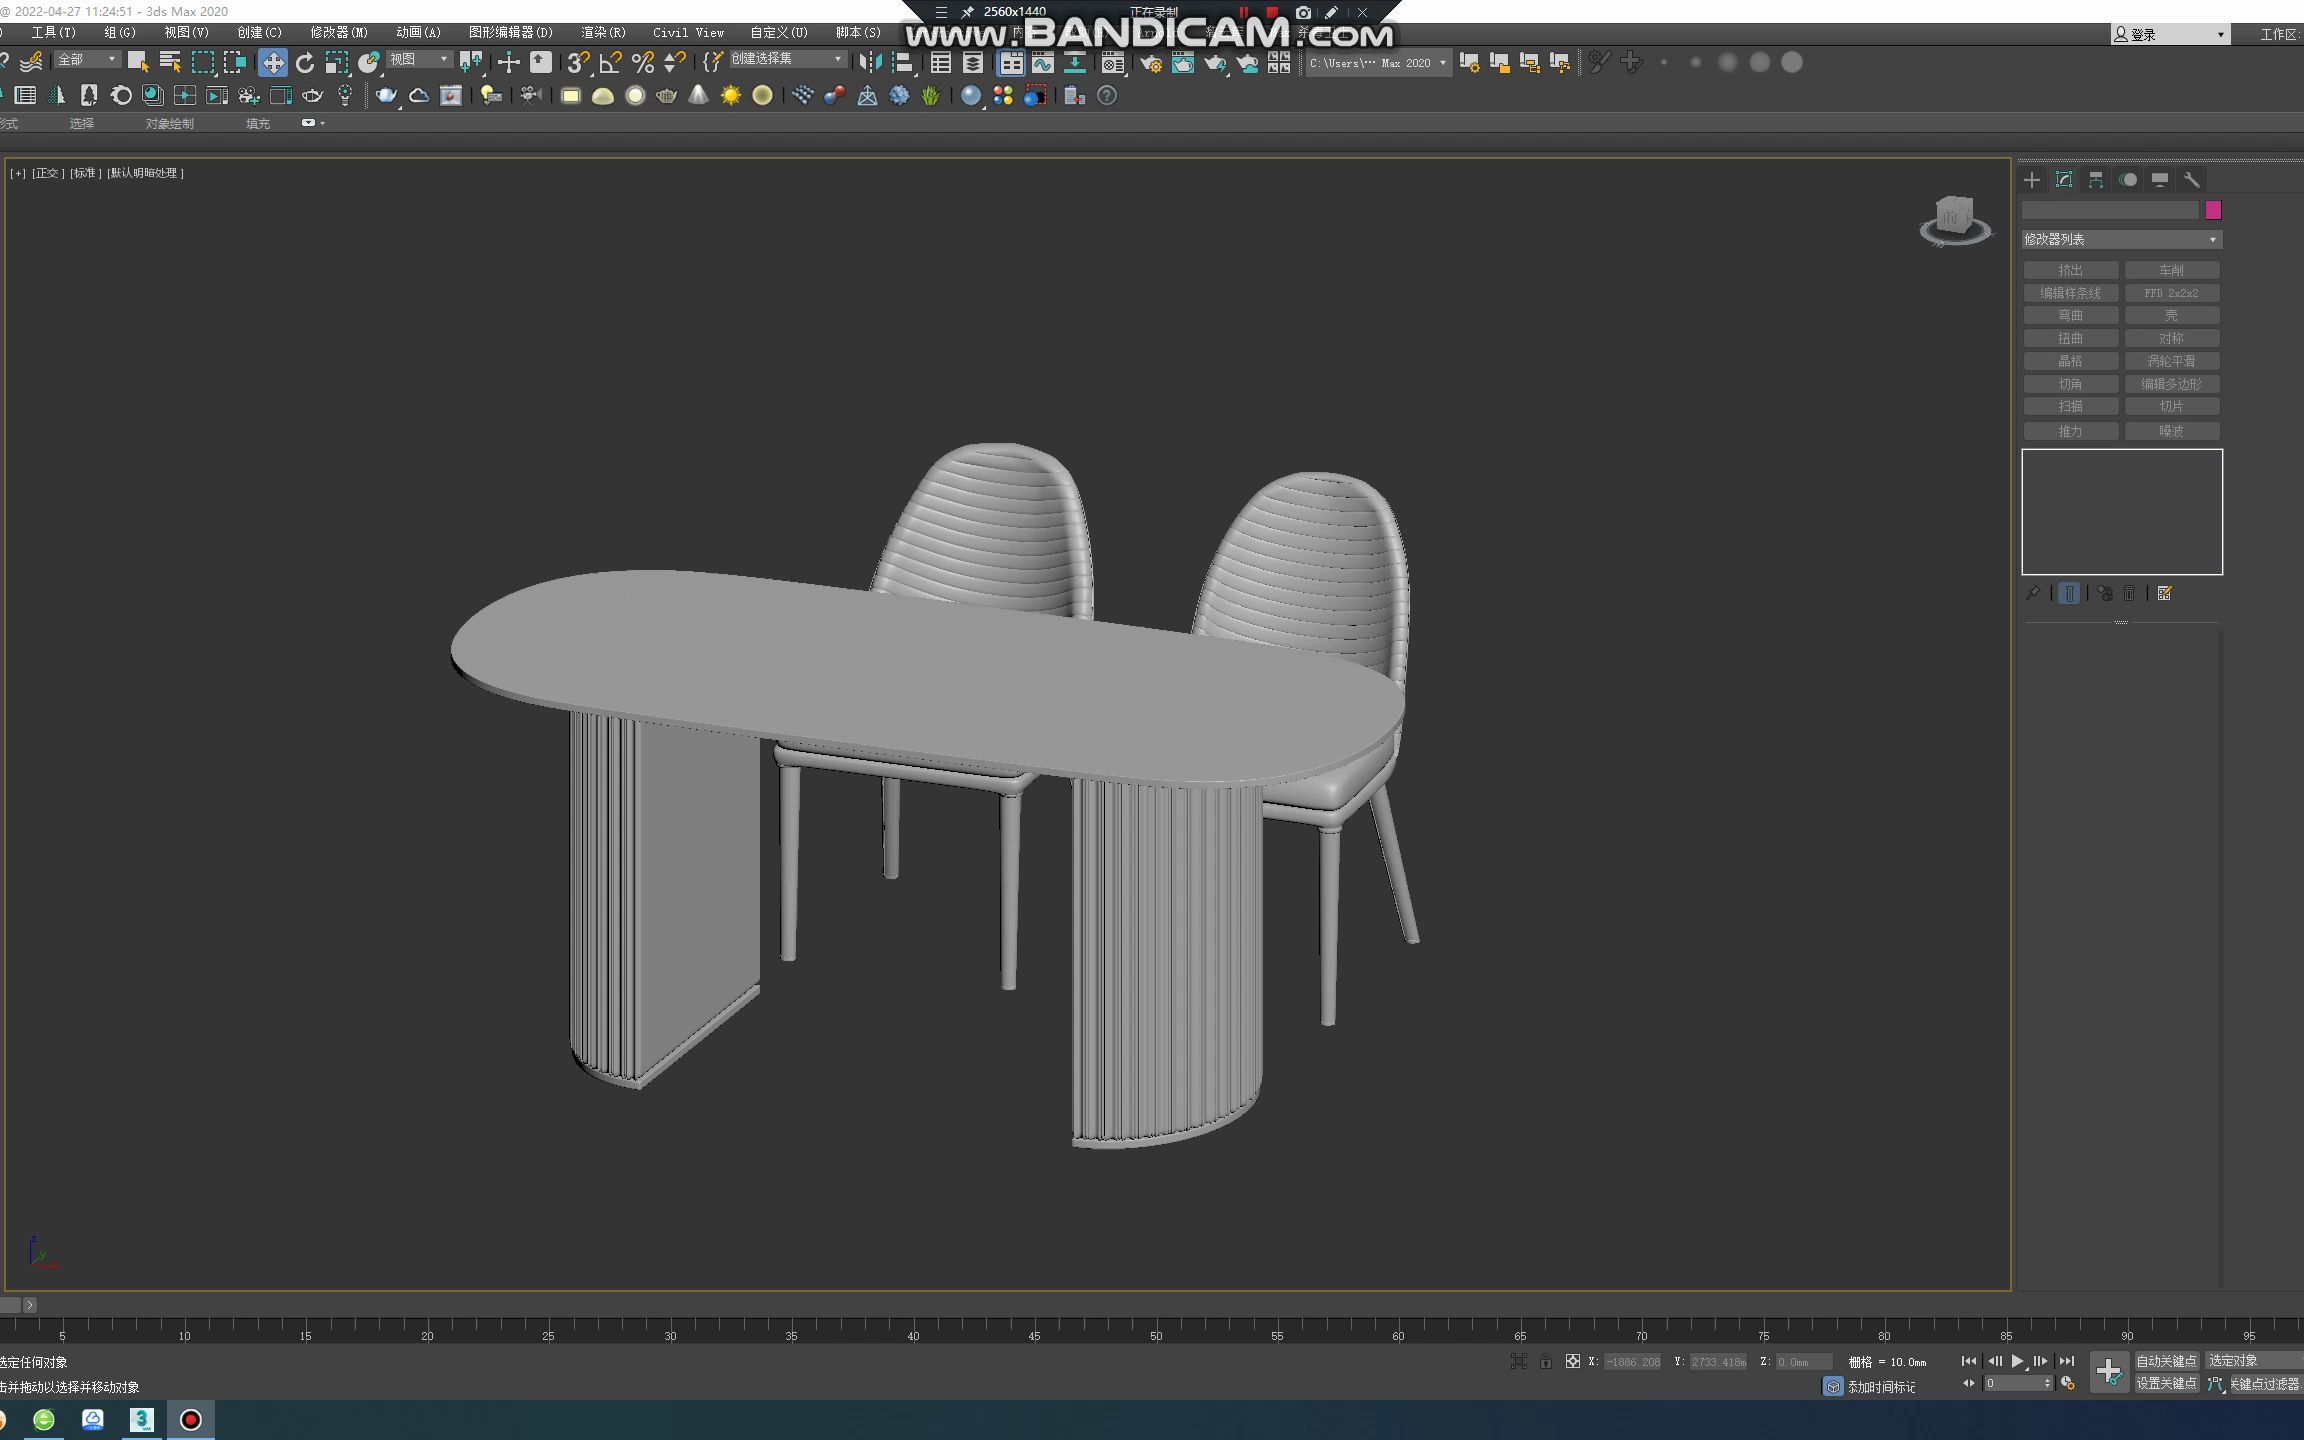2304x1440 pixels.
Task: Toggle Window/Crossing selection mode
Action: click(x=235, y=62)
